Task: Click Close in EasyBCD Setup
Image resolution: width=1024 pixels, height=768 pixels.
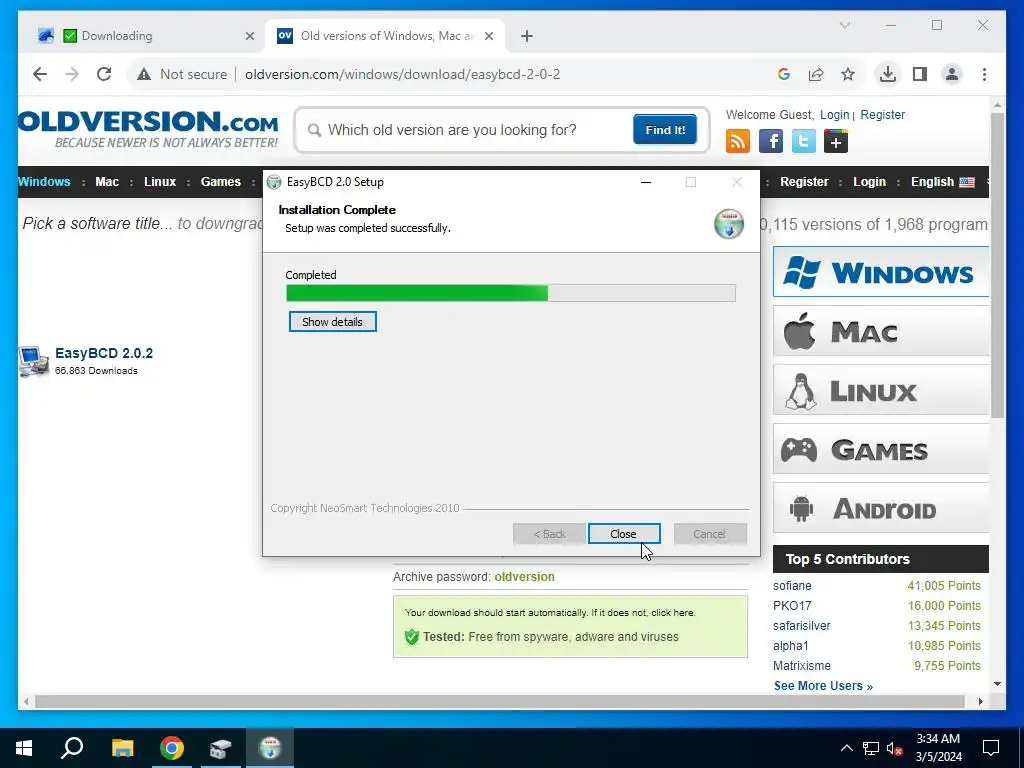Action: [x=624, y=534]
